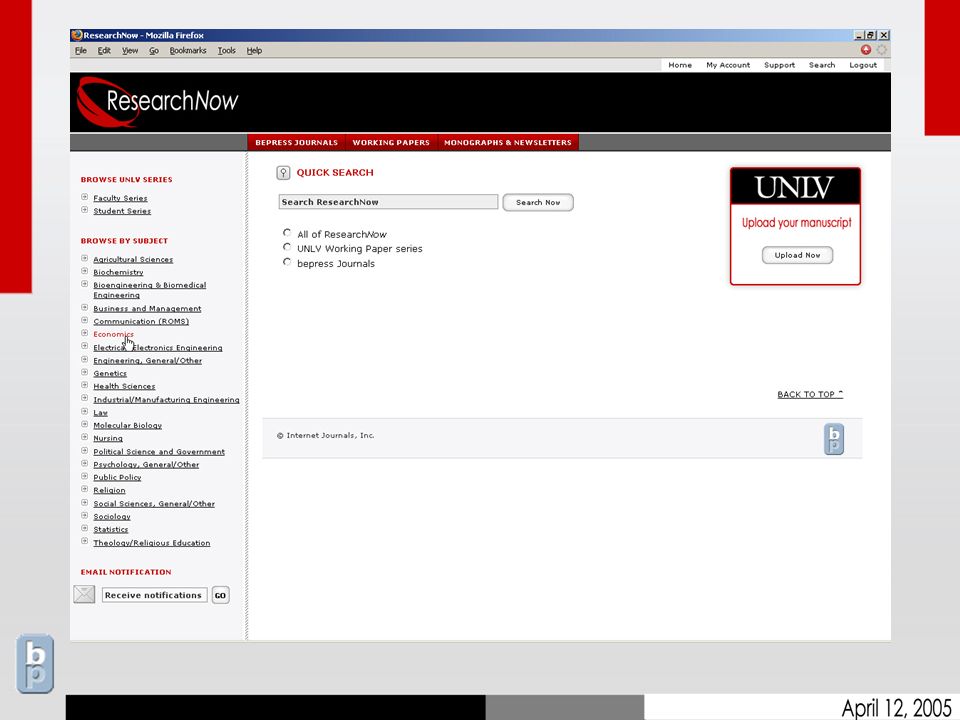The height and width of the screenshot is (720, 960).
Task: Click the Logout link
Action: pos(863,65)
